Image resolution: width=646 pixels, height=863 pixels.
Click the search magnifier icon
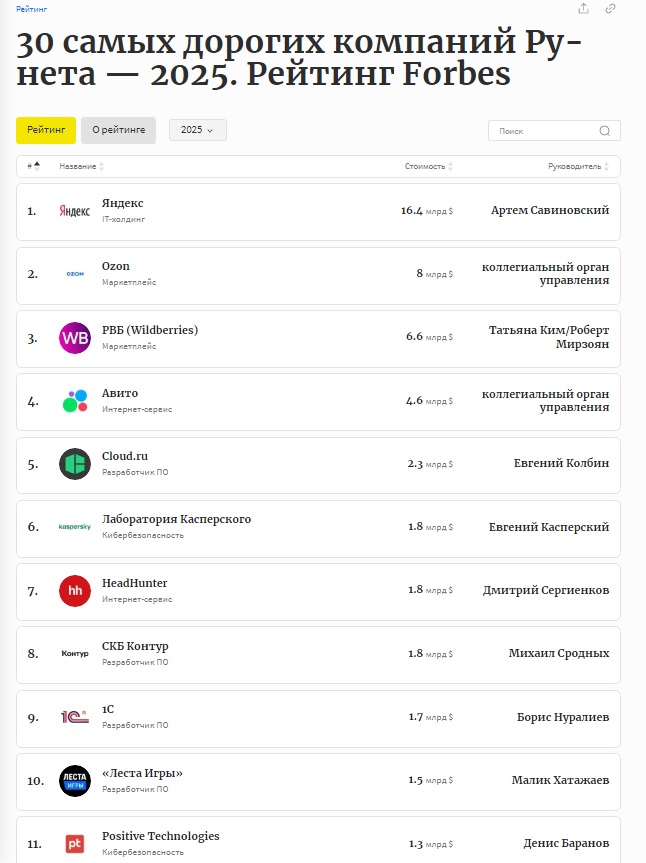coord(605,131)
